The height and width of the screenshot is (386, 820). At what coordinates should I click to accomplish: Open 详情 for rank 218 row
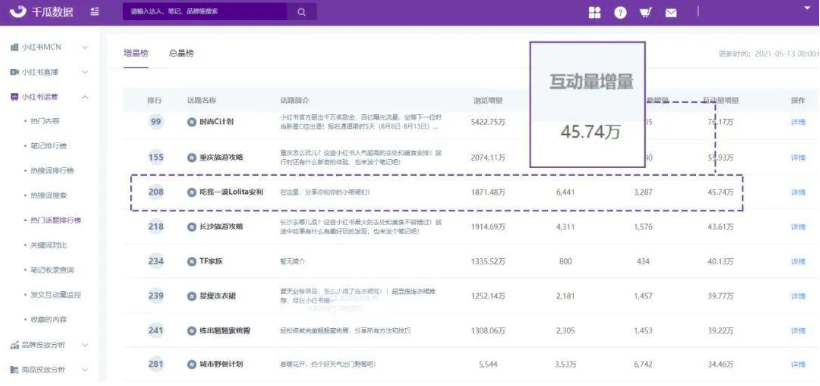(x=798, y=227)
